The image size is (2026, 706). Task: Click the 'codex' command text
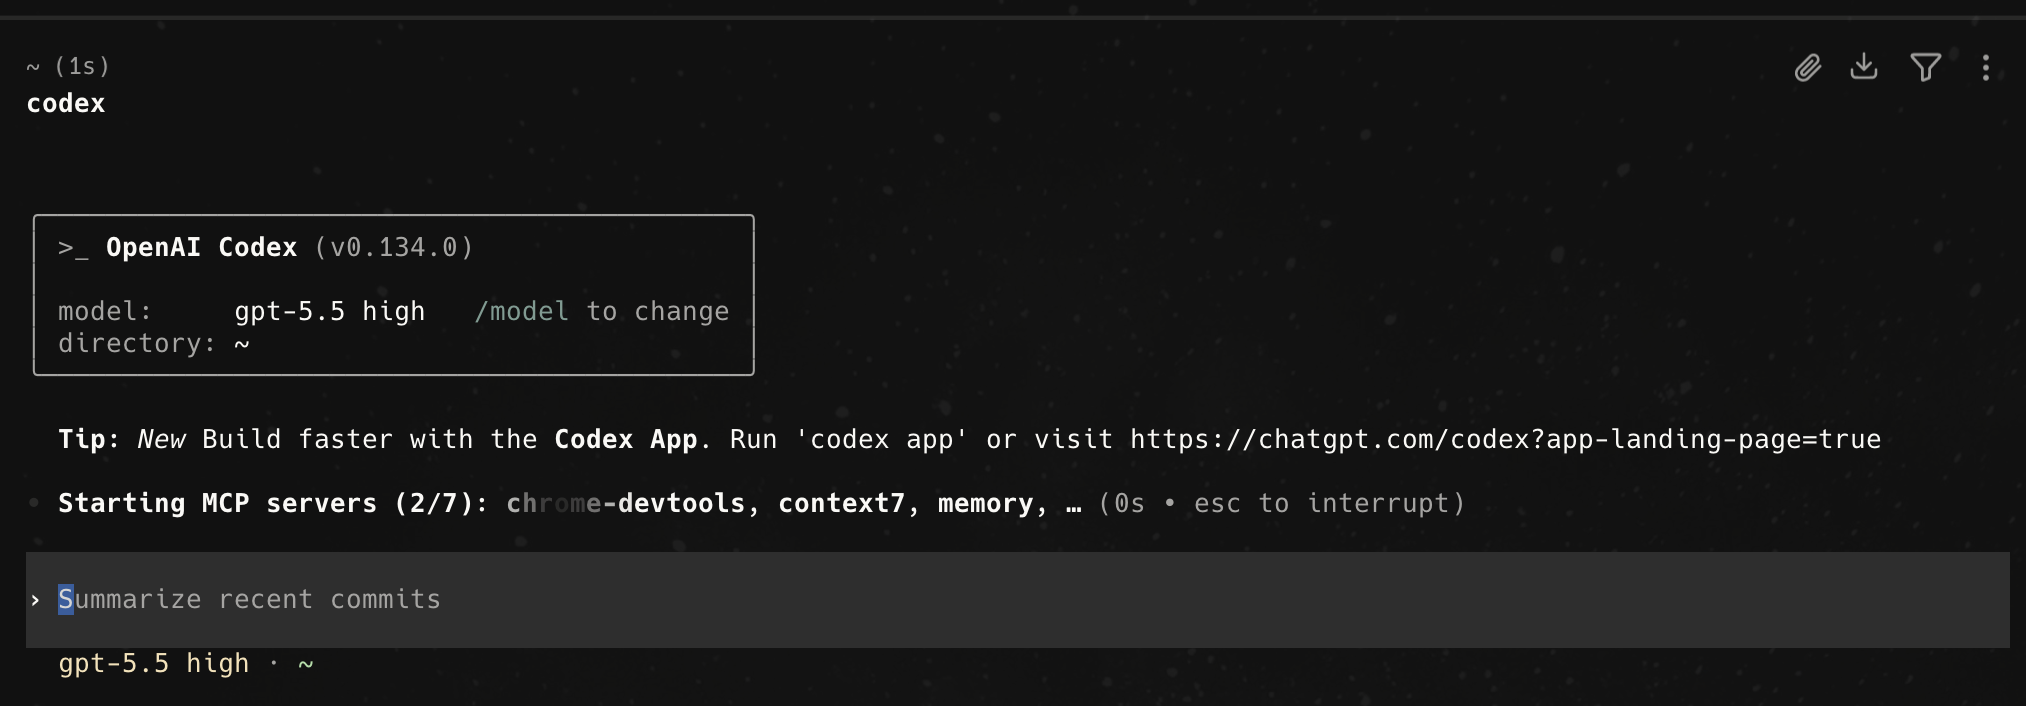66,104
